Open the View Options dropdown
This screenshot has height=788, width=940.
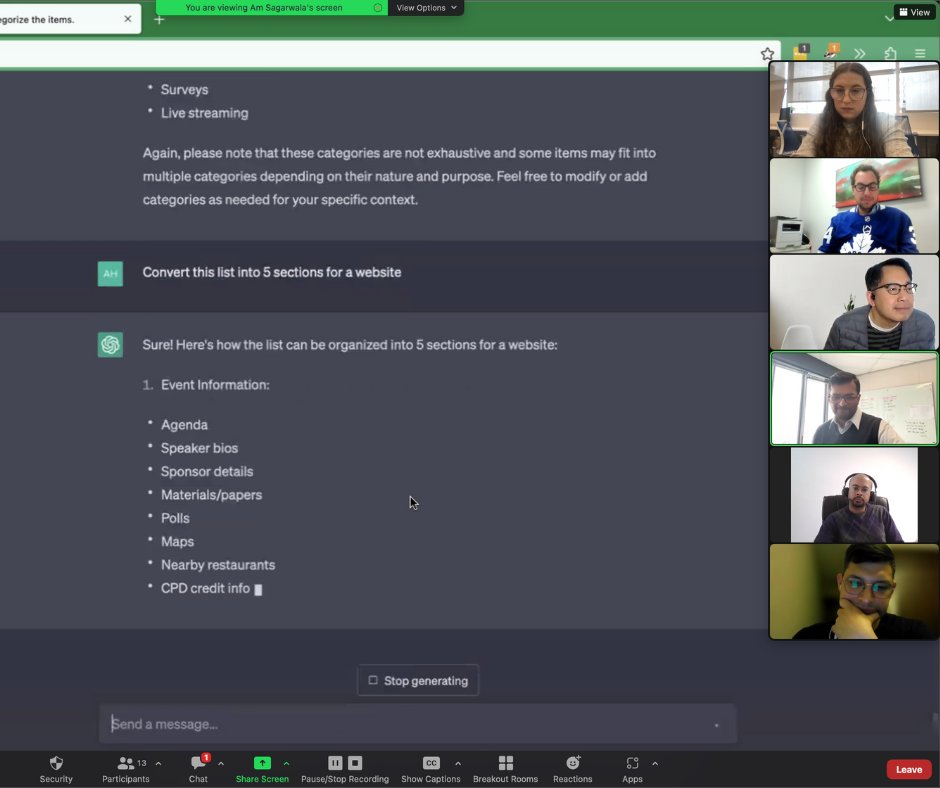click(x=426, y=8)
